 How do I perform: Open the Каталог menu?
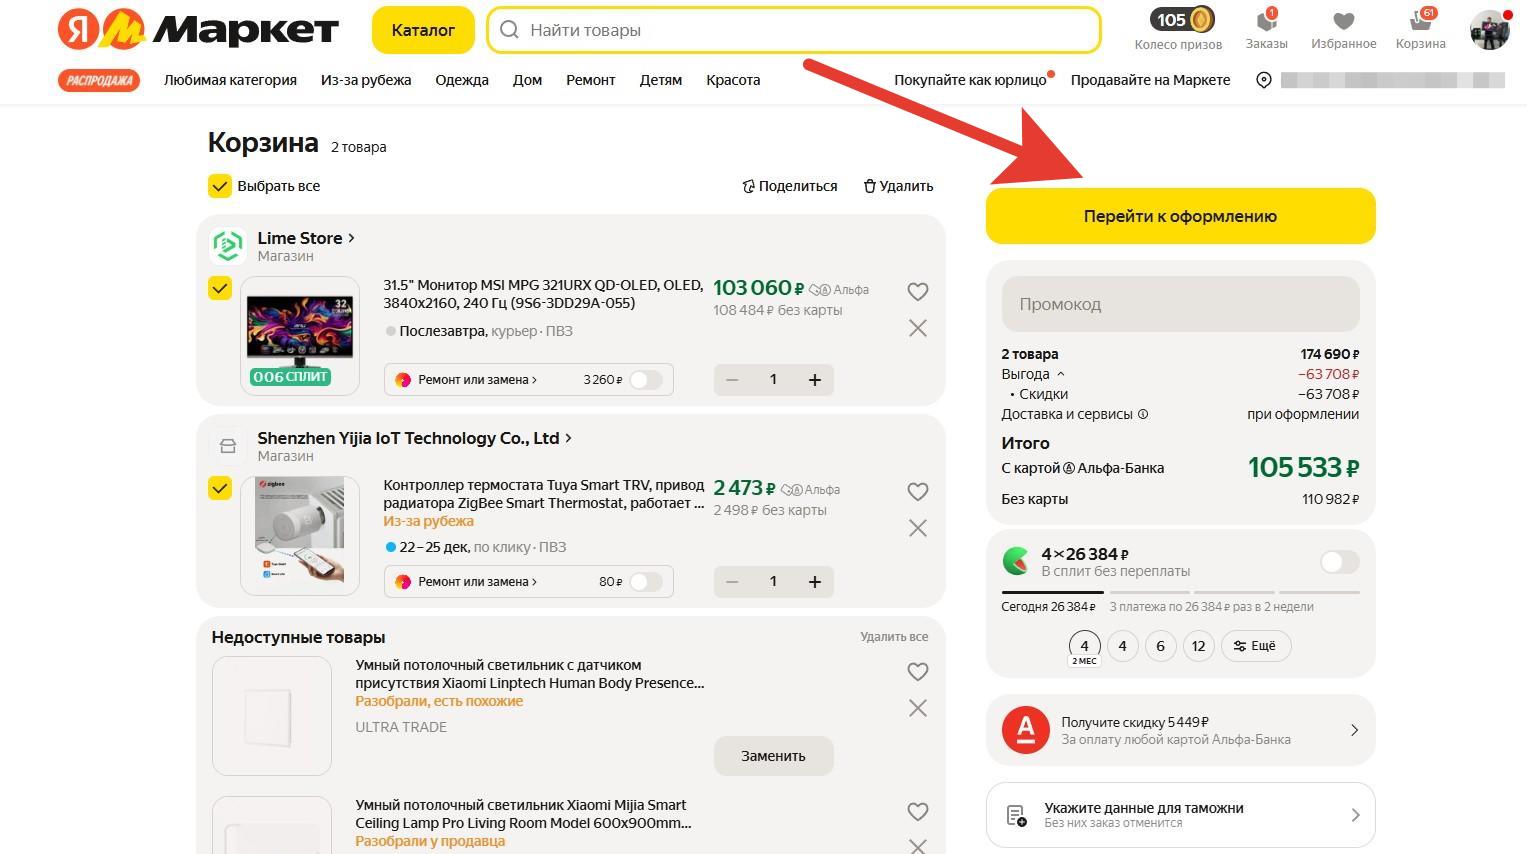[423, 30]
